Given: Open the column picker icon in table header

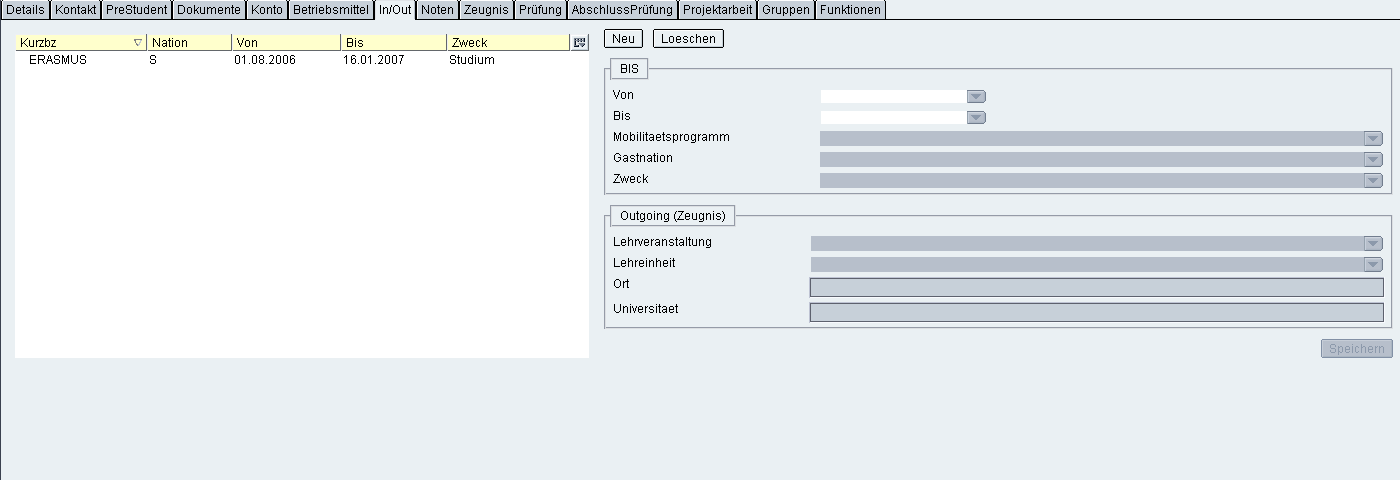Looking at the screenshot, I should [579, 43].
